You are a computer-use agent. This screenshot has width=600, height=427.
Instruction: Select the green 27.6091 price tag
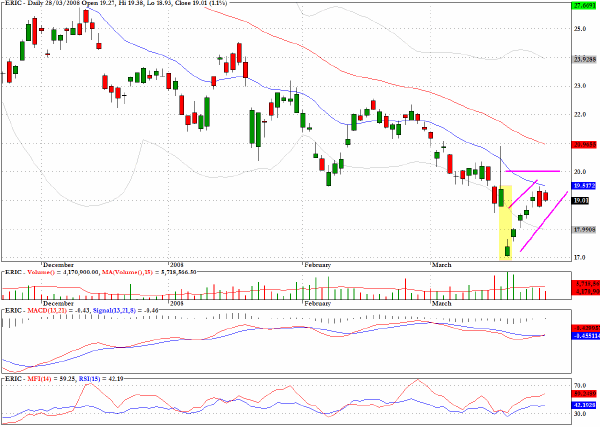pyautogui.click(x=585, y=5)
